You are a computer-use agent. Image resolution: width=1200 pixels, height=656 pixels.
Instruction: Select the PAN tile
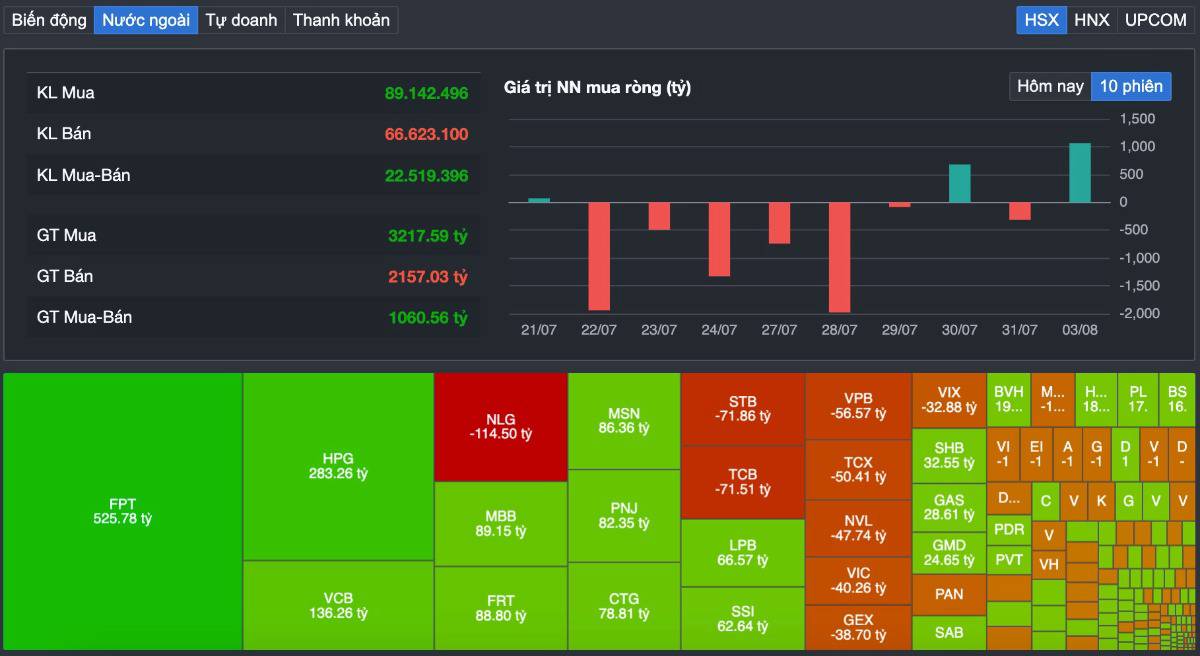pos(949,594)
